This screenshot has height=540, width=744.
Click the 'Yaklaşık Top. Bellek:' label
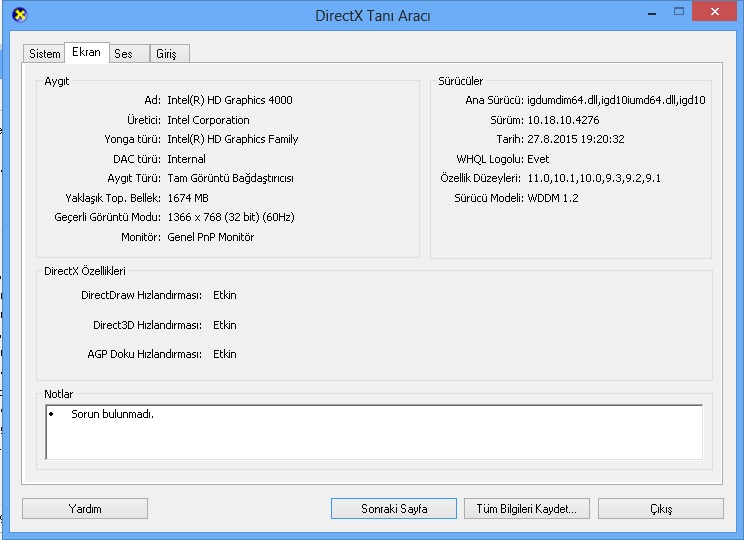tap(113, 198)
